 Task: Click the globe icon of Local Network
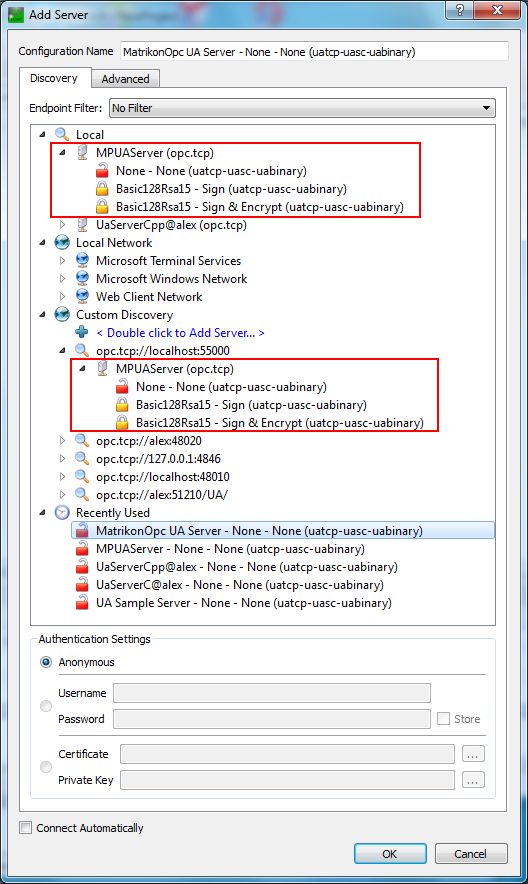pyautogui.click(x=62, y=242)
